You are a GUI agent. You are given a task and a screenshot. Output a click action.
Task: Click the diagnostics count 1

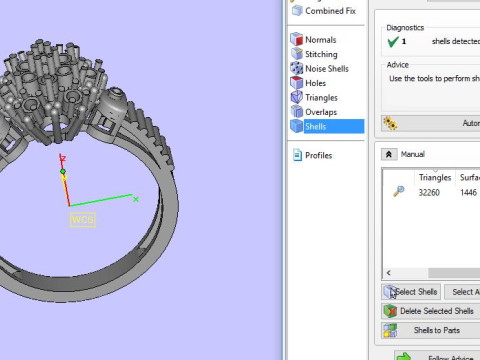point(404,42)
